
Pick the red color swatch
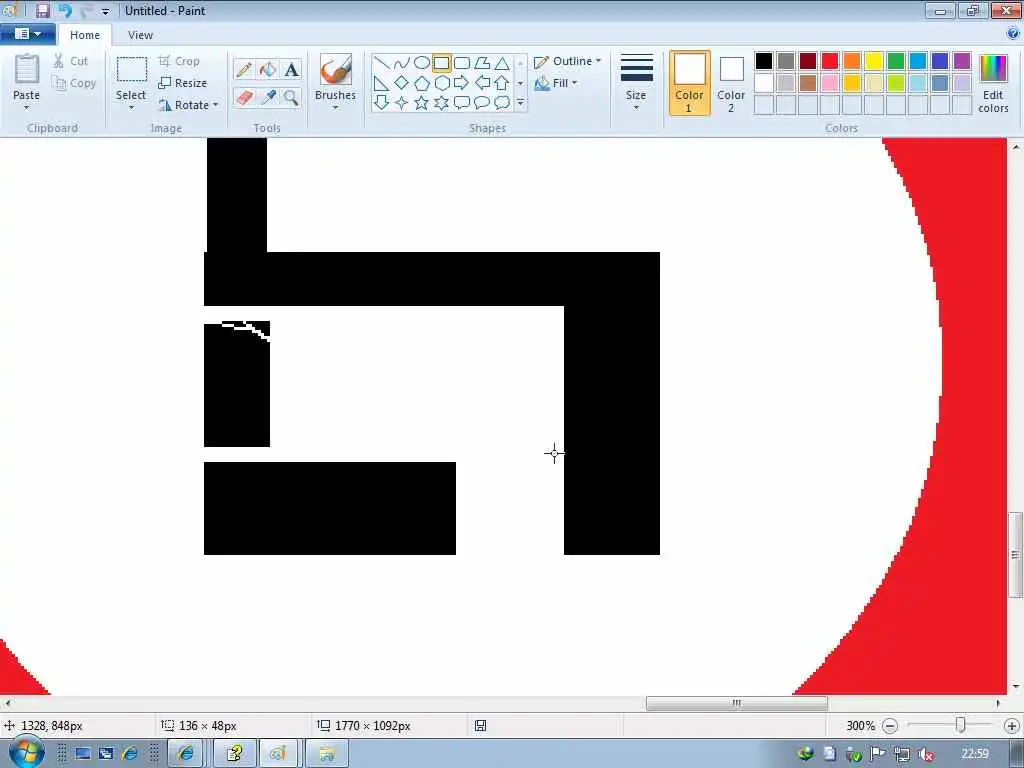(830, 61)
